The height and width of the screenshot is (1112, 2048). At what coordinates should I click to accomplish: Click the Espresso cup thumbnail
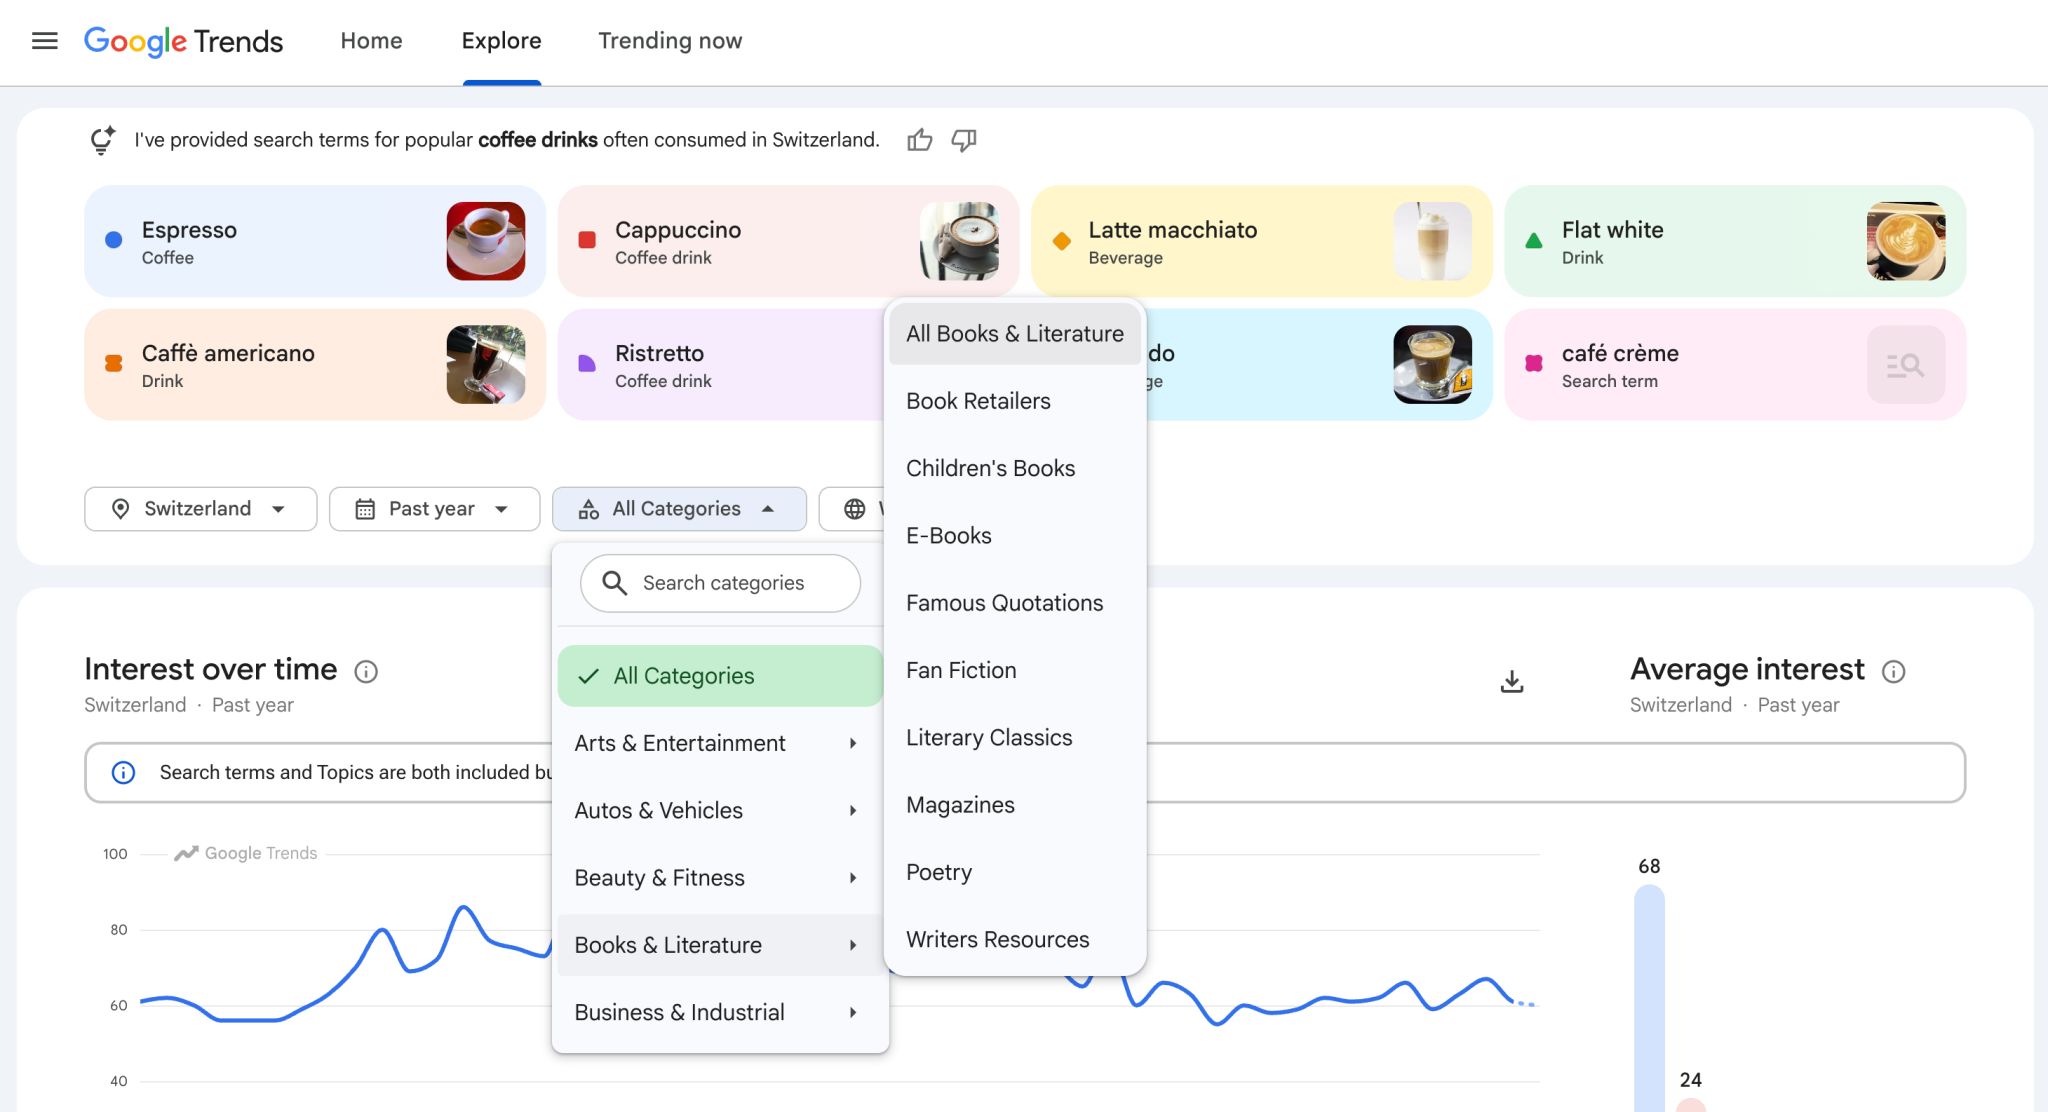[486, 241]
